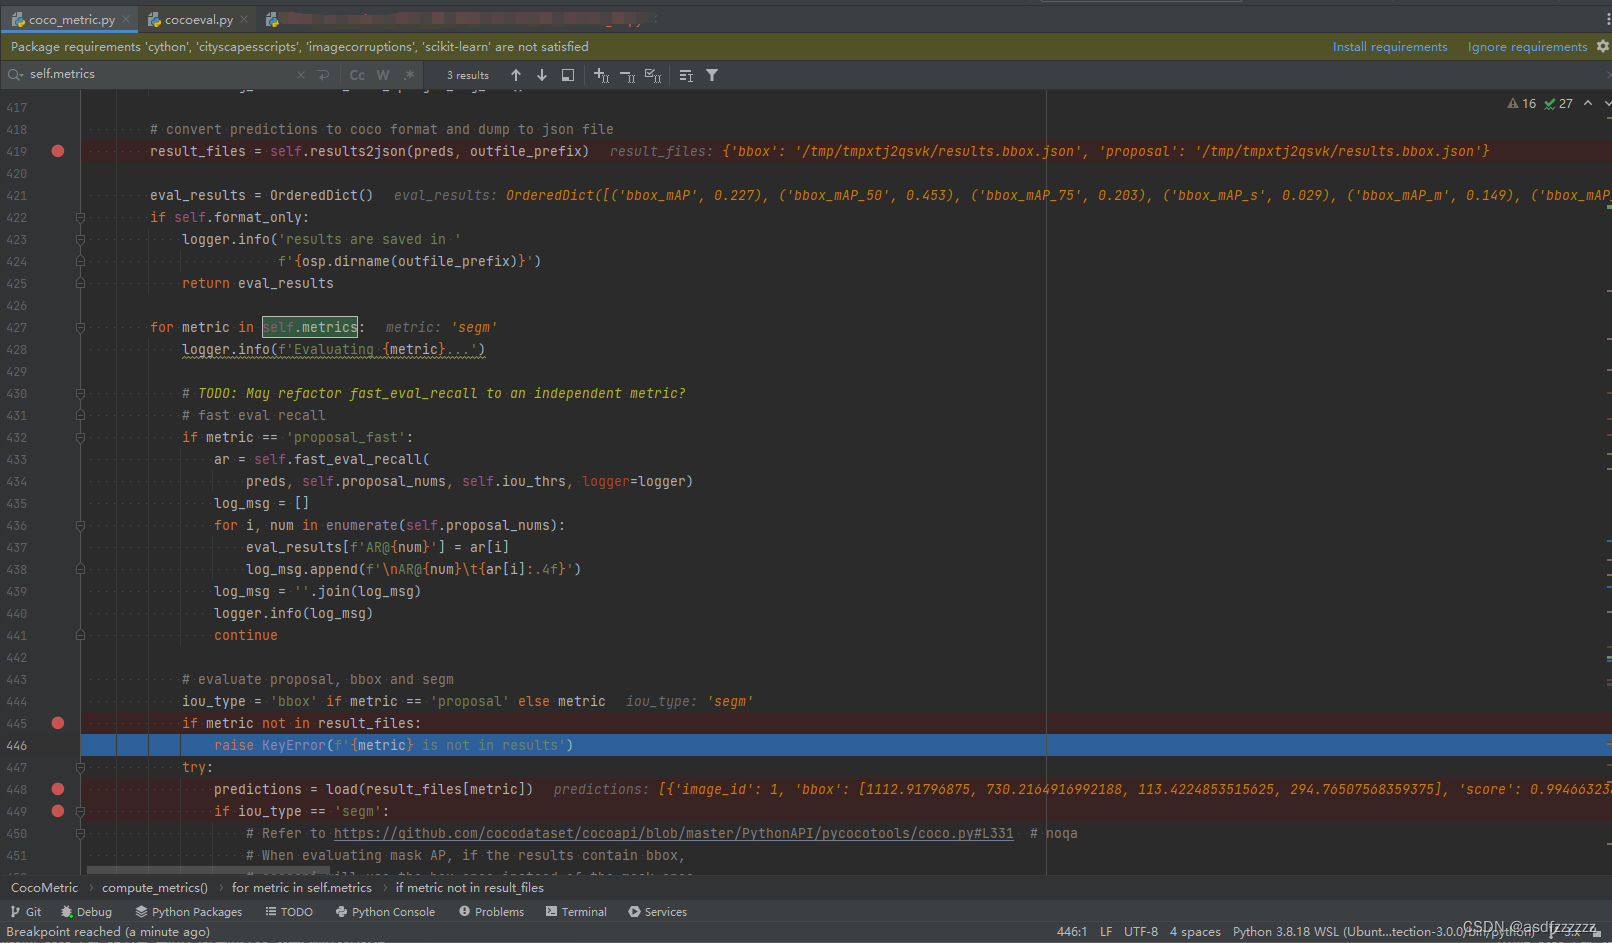Image resolution: width=1612 pixels, height=943 pixels.
Task: Change UTF-8 file encoding in status bar
Action: tap(1141, 932)
